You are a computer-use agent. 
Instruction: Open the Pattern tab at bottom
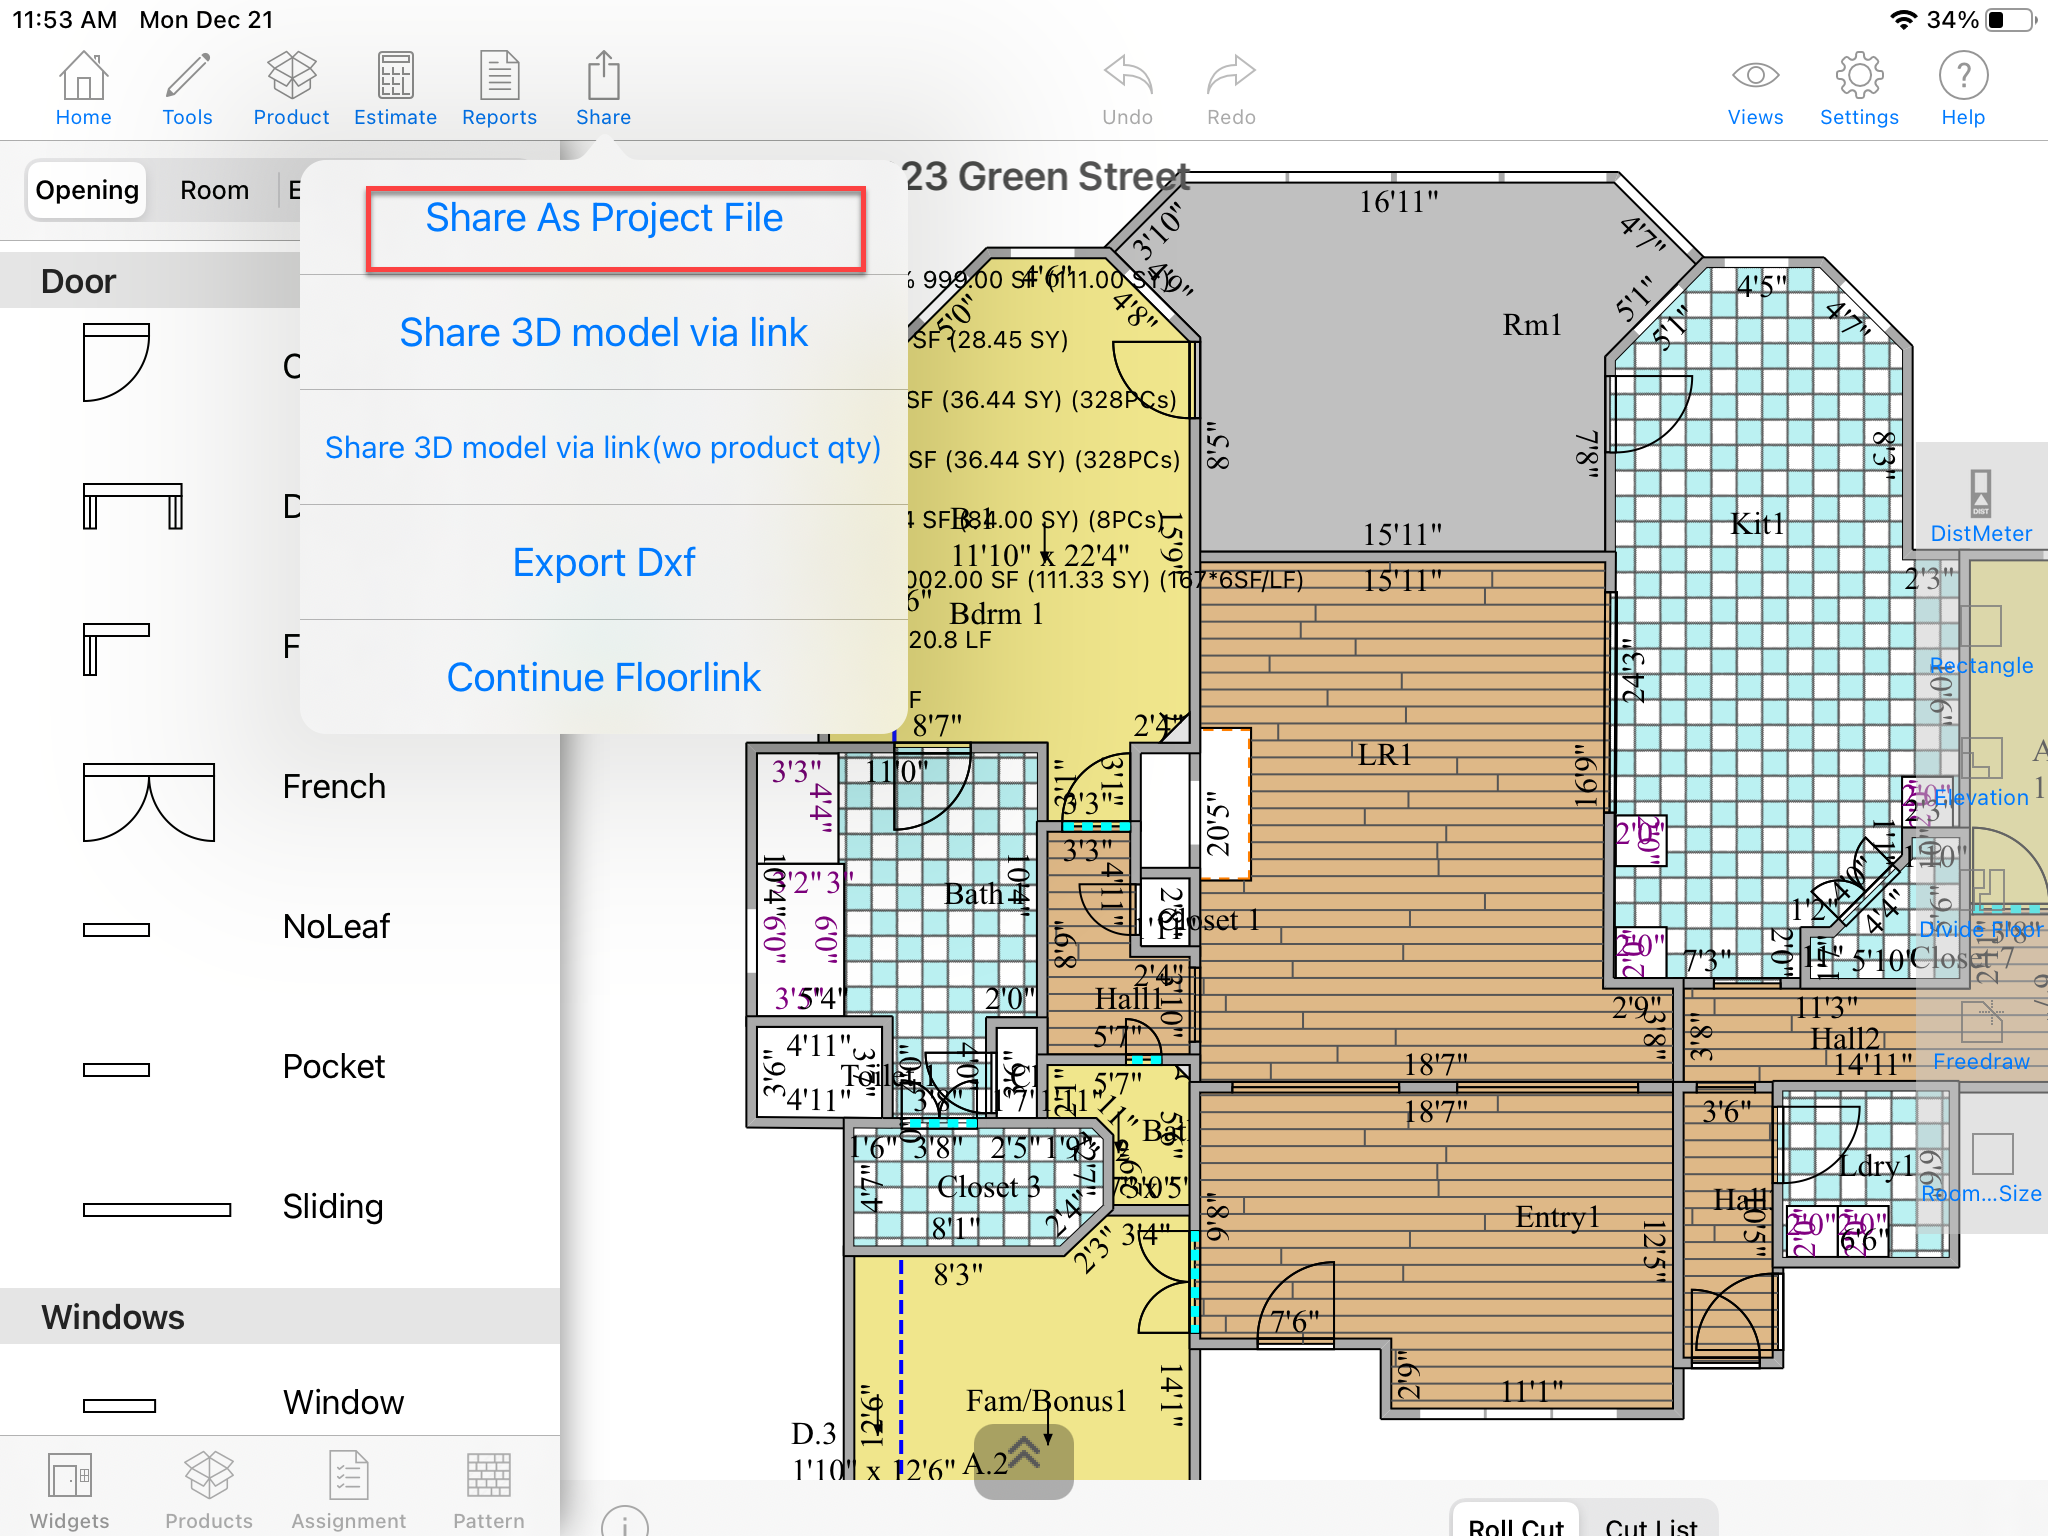[488, 1490]
